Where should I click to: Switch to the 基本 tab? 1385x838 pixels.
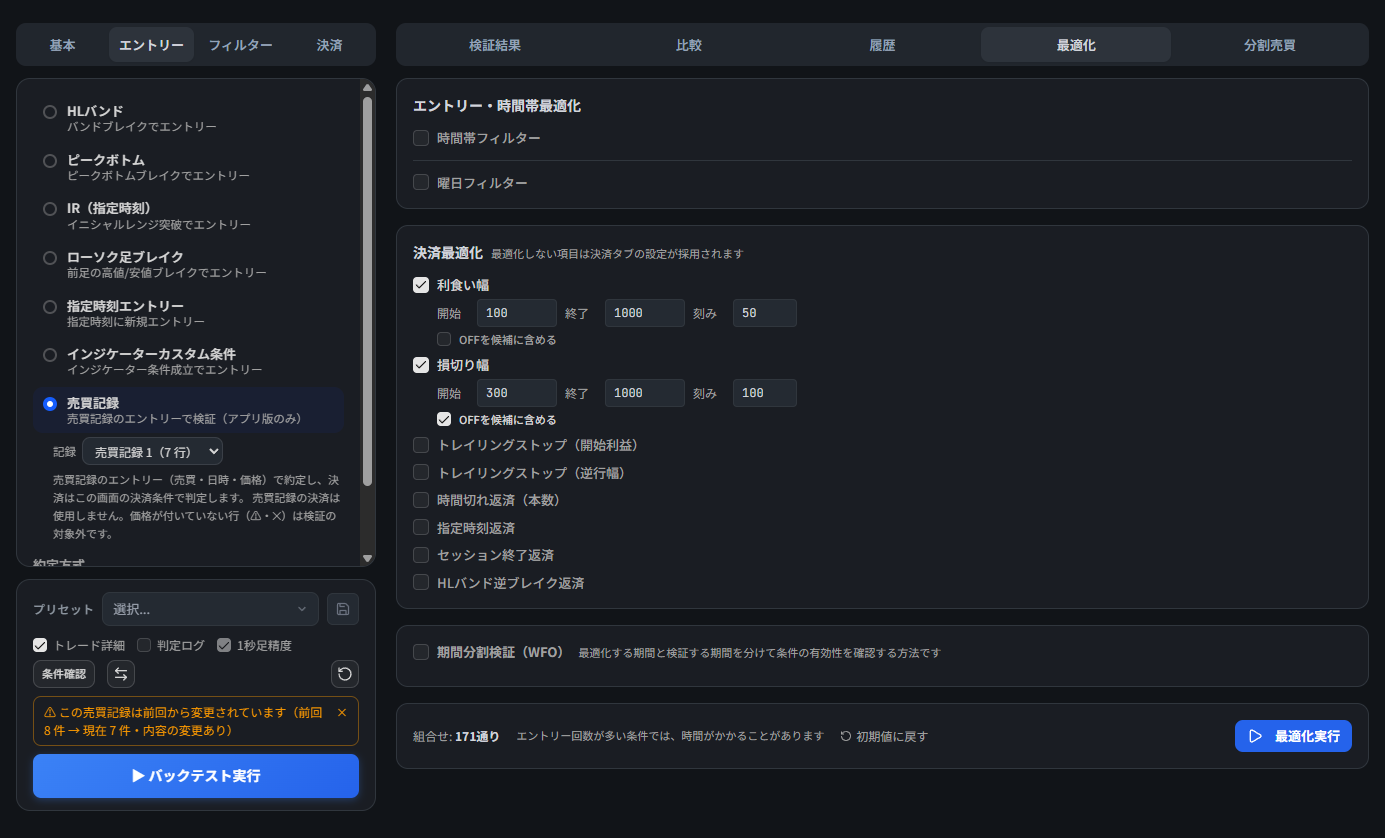coord(62,45)
